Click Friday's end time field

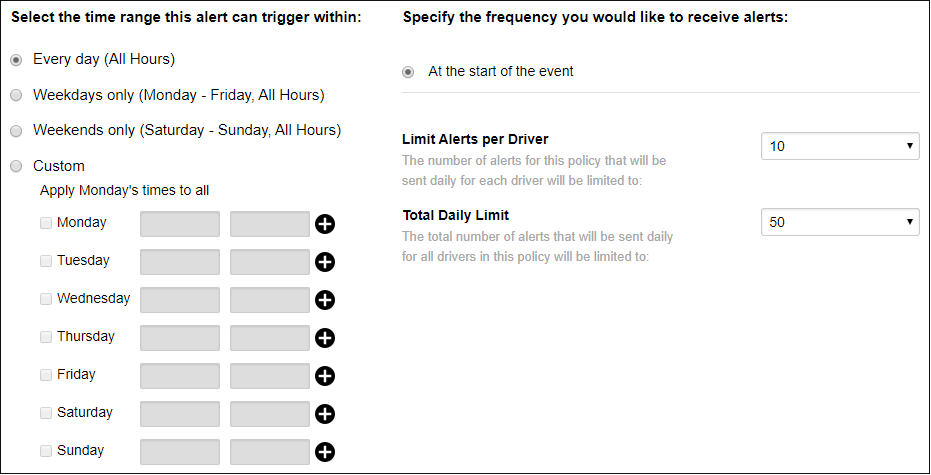270,376
